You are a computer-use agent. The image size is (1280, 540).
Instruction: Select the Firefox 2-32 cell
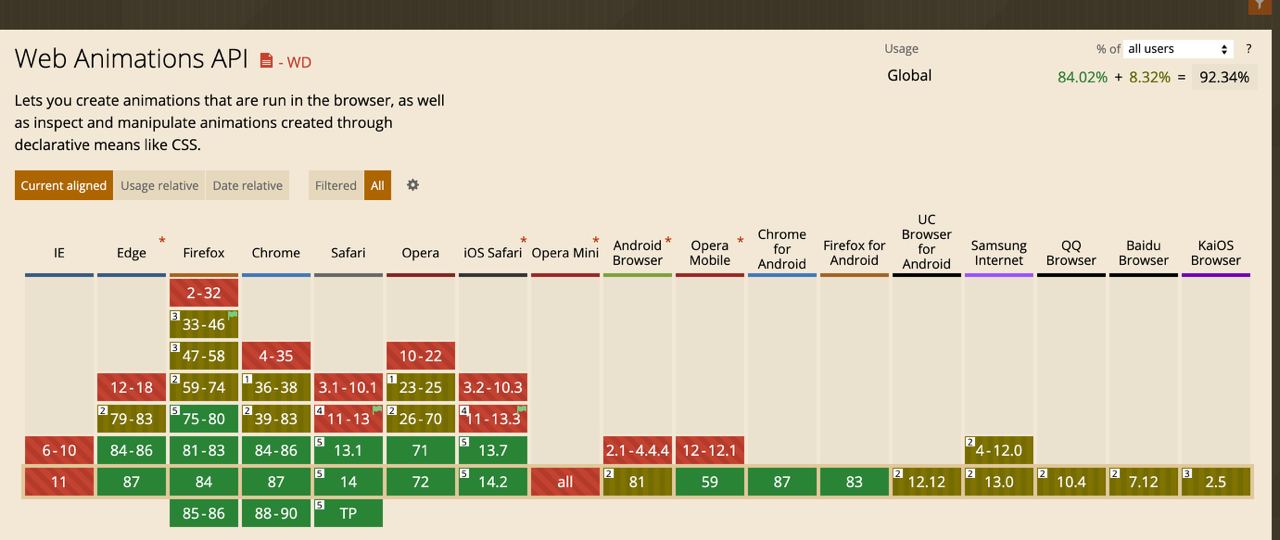tap(204, 292)
